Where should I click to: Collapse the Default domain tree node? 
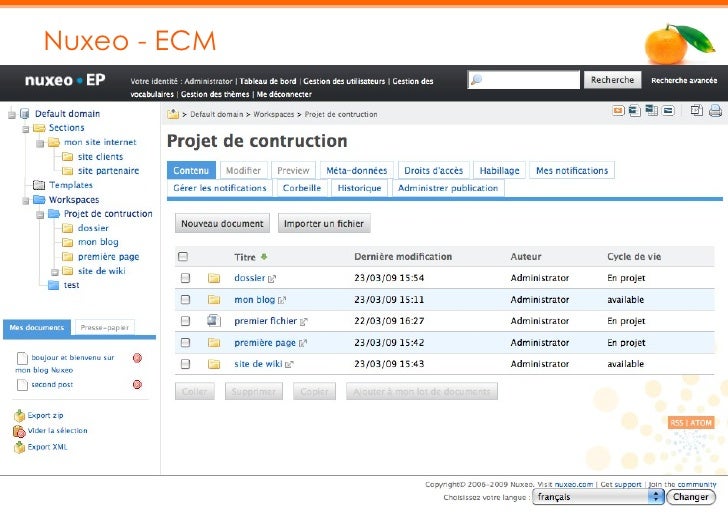coord(12,115)
